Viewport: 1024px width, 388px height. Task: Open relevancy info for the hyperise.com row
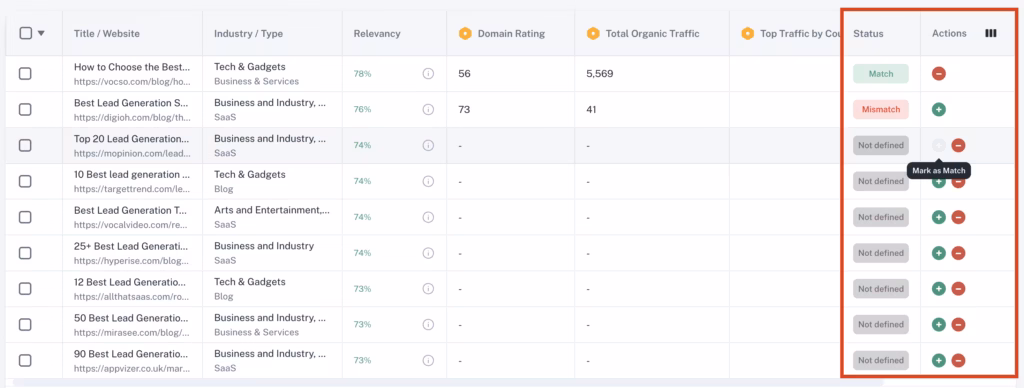(428, 253)
